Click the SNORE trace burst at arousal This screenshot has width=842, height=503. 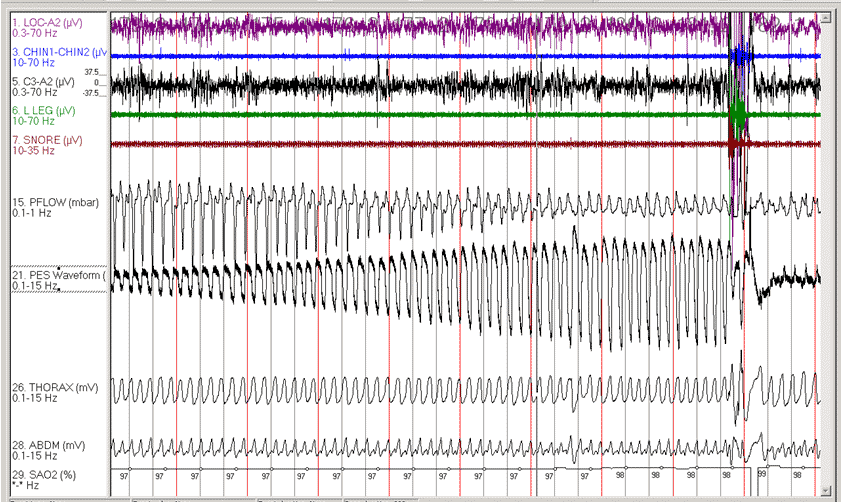coord(737,145)
